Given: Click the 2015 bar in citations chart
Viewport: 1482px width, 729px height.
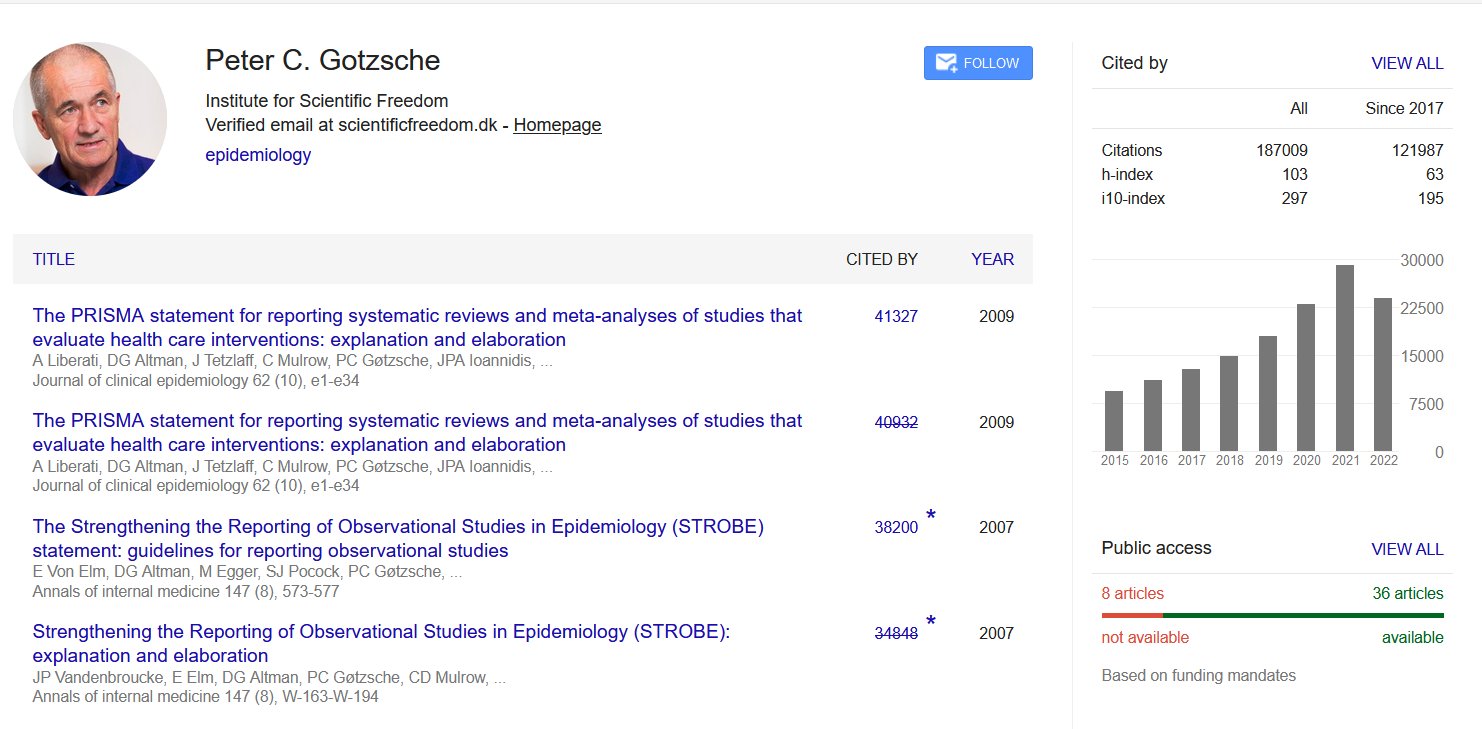Looking at the screenshot, I should (1114, 421).
